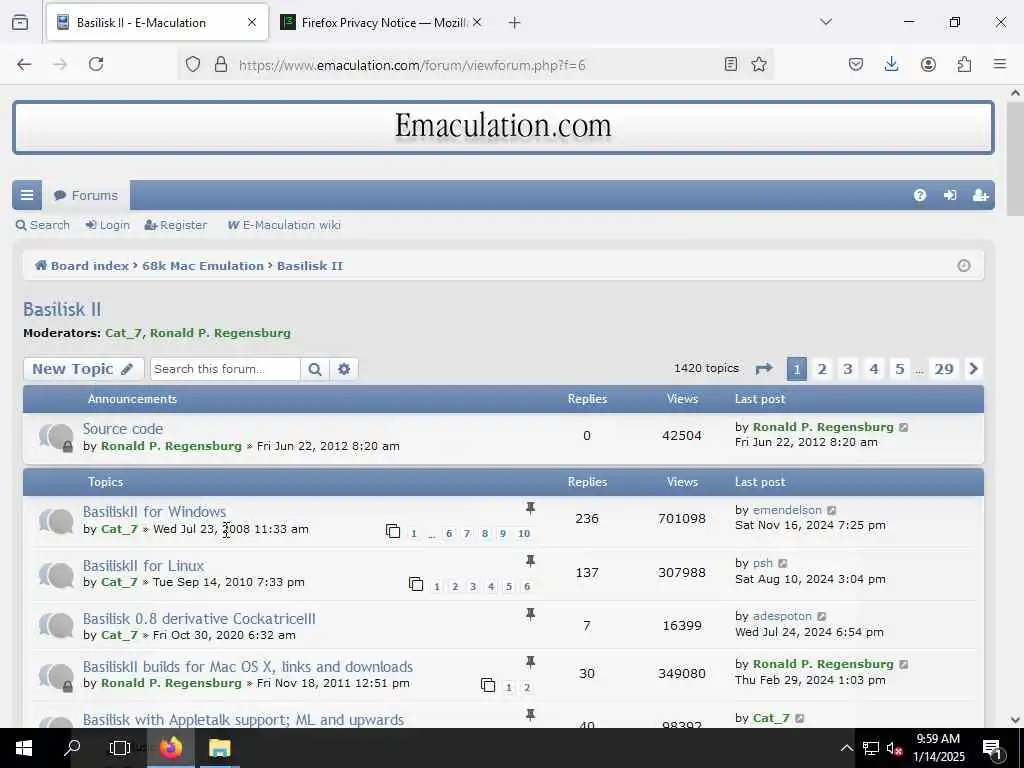
Task: View latest post icon by adespoton
Action: click(822, 616)
